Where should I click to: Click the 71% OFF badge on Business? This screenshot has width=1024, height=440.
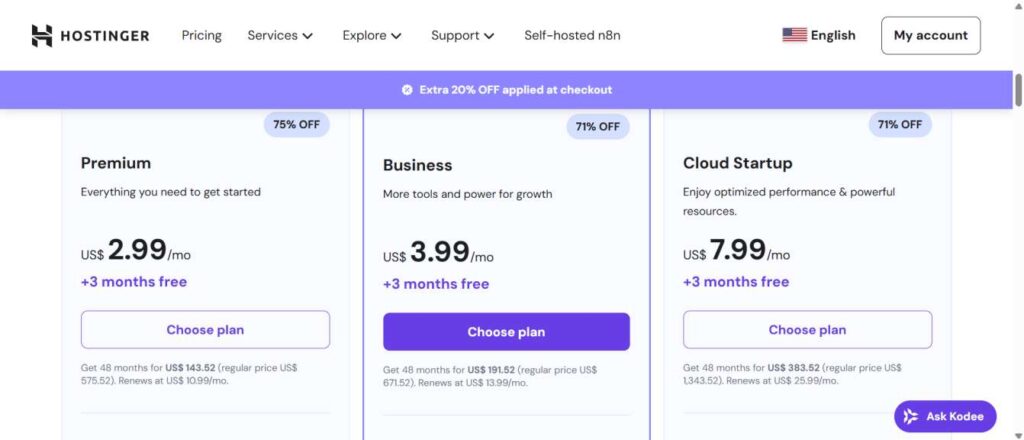click(598, 127)
